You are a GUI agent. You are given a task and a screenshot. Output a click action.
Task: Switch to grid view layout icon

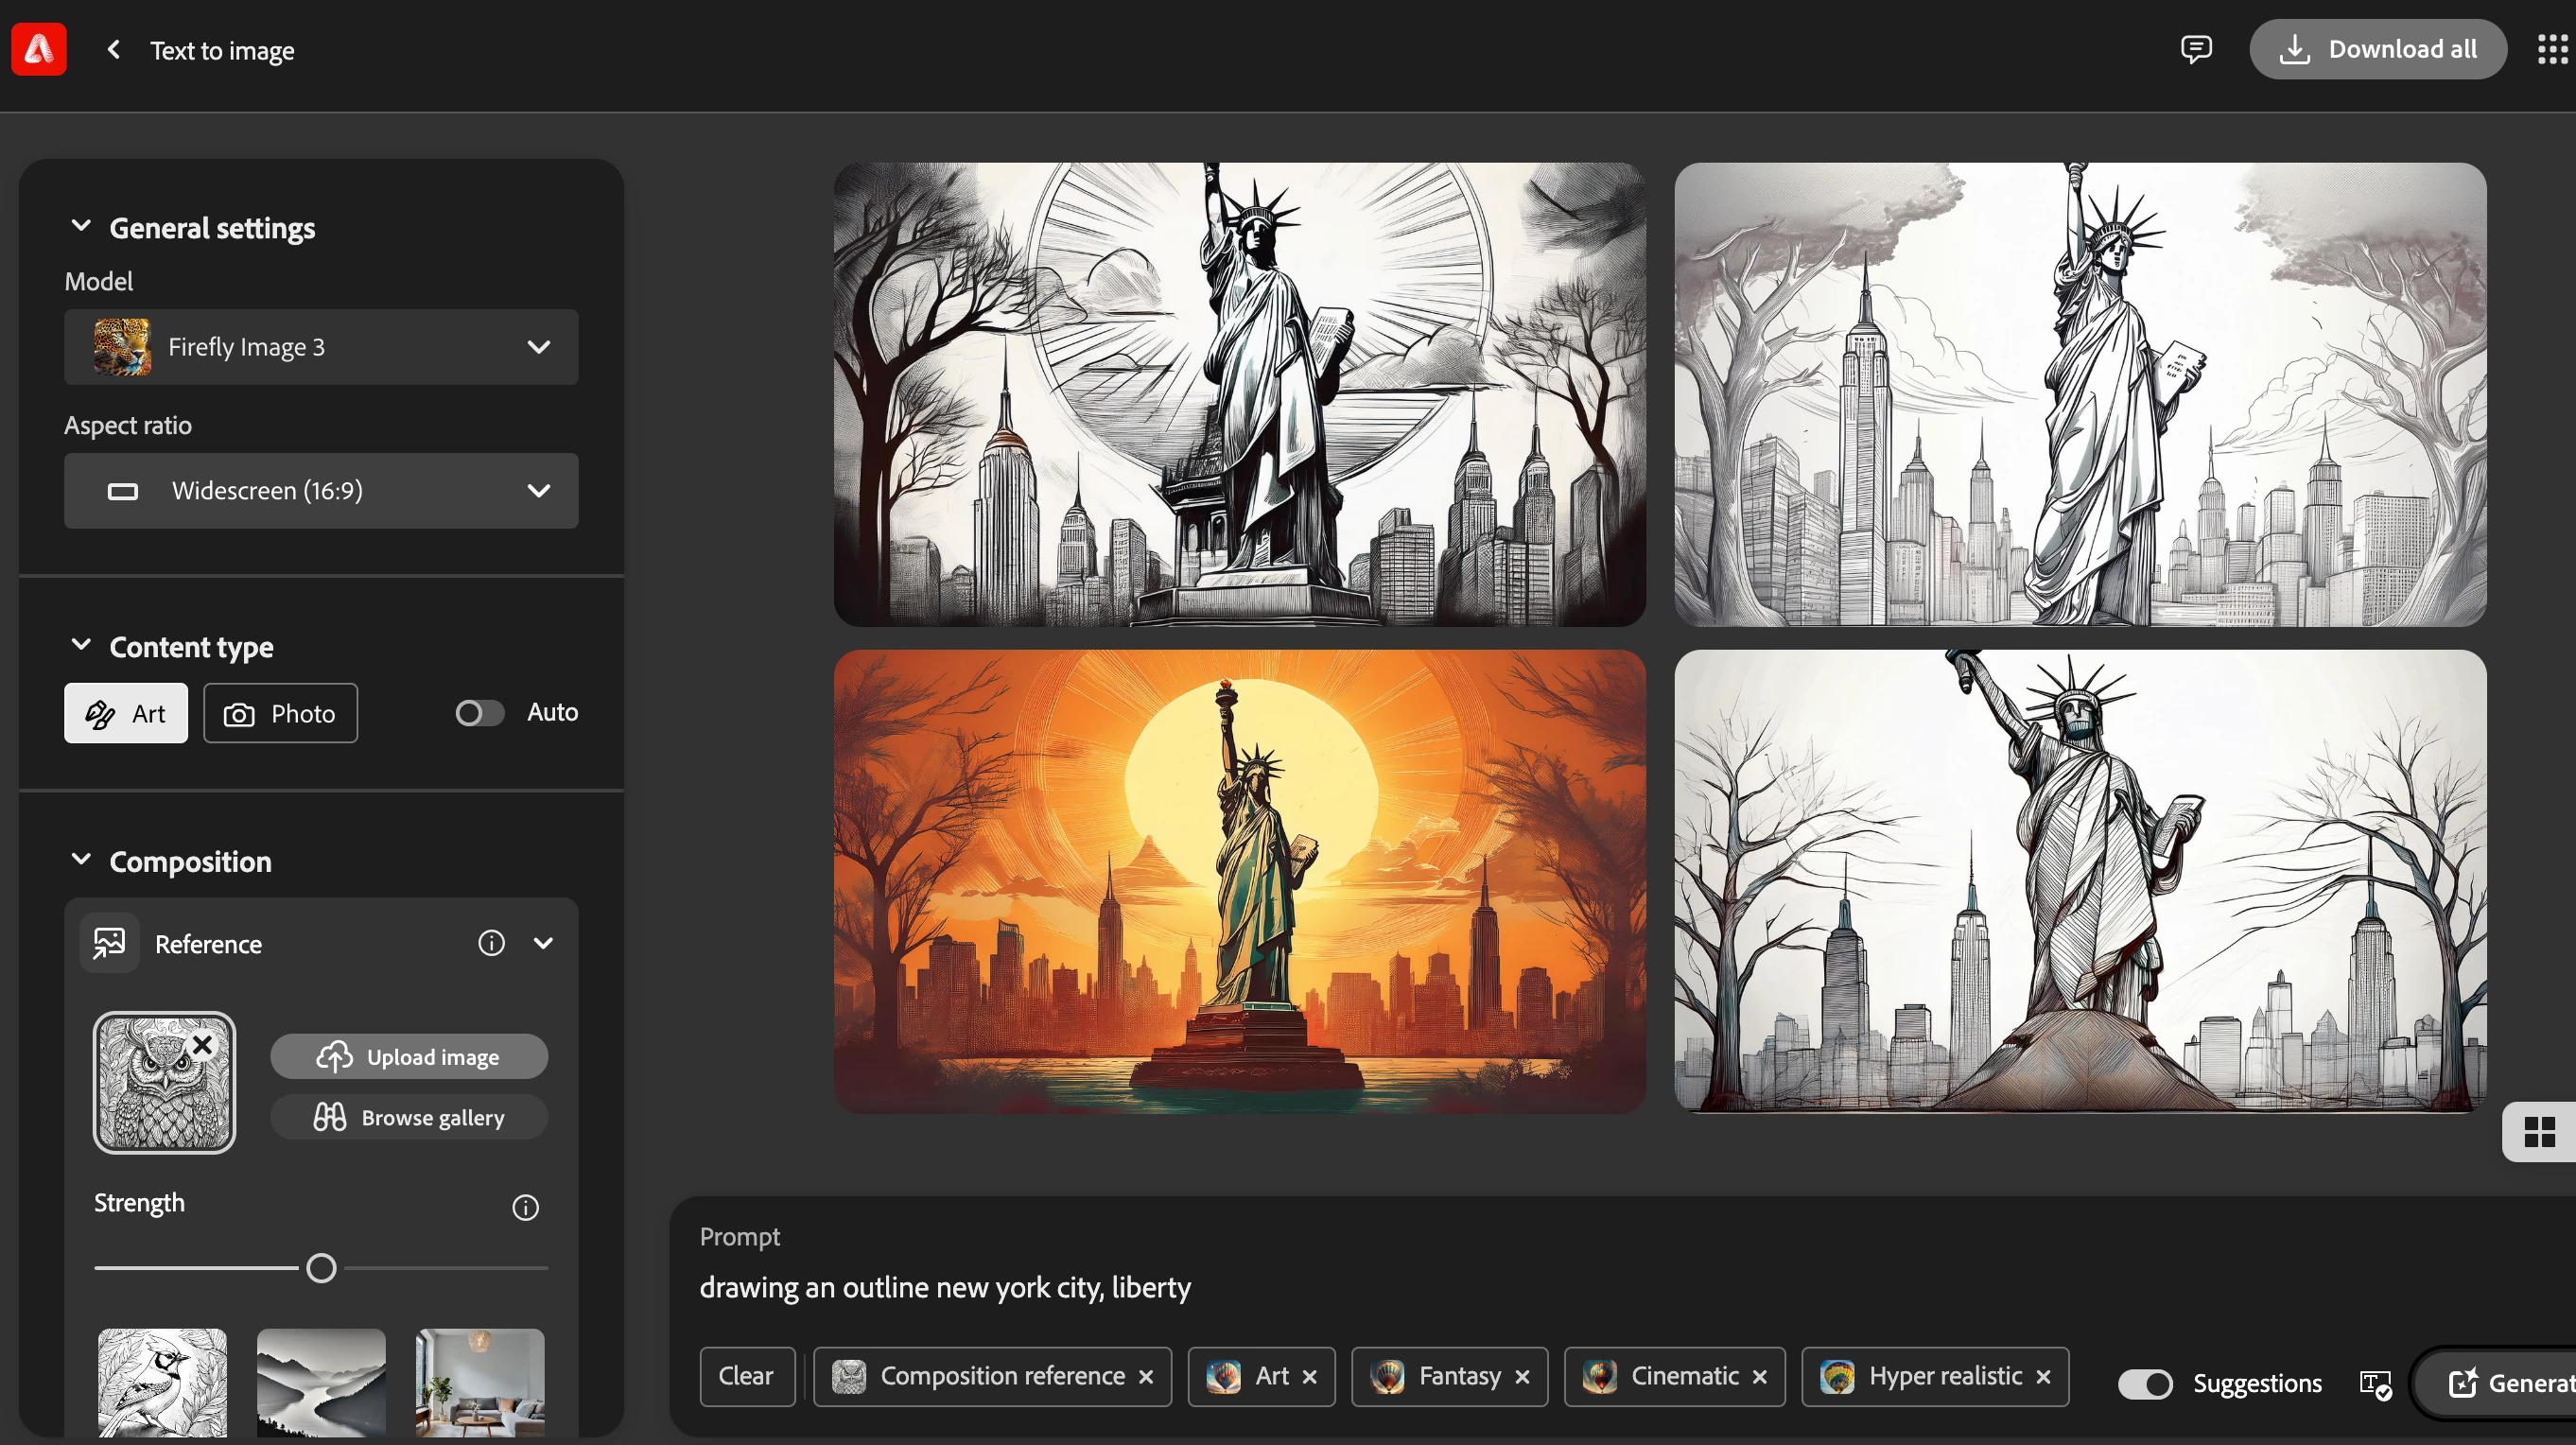(2539, 1132)
